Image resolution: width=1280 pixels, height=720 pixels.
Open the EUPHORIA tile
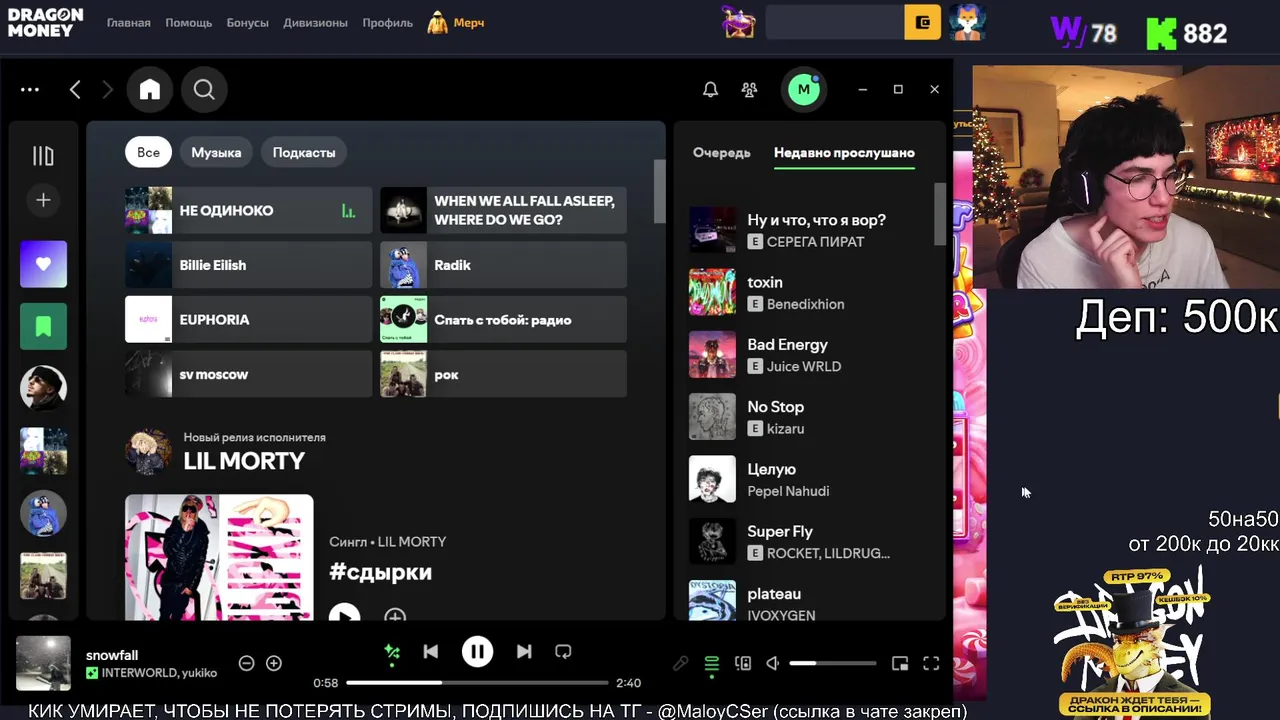coord(248,320)
